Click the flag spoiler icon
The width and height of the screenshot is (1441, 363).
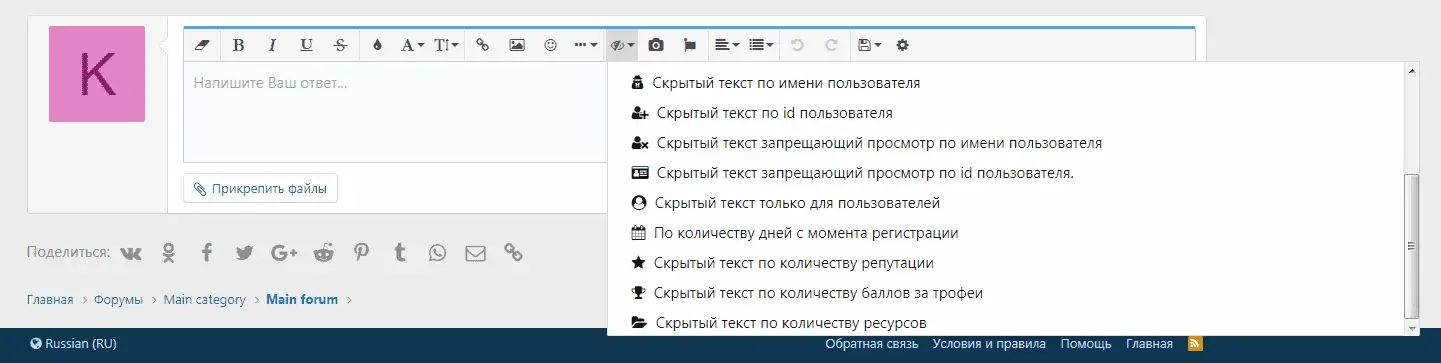coord(690,45)
